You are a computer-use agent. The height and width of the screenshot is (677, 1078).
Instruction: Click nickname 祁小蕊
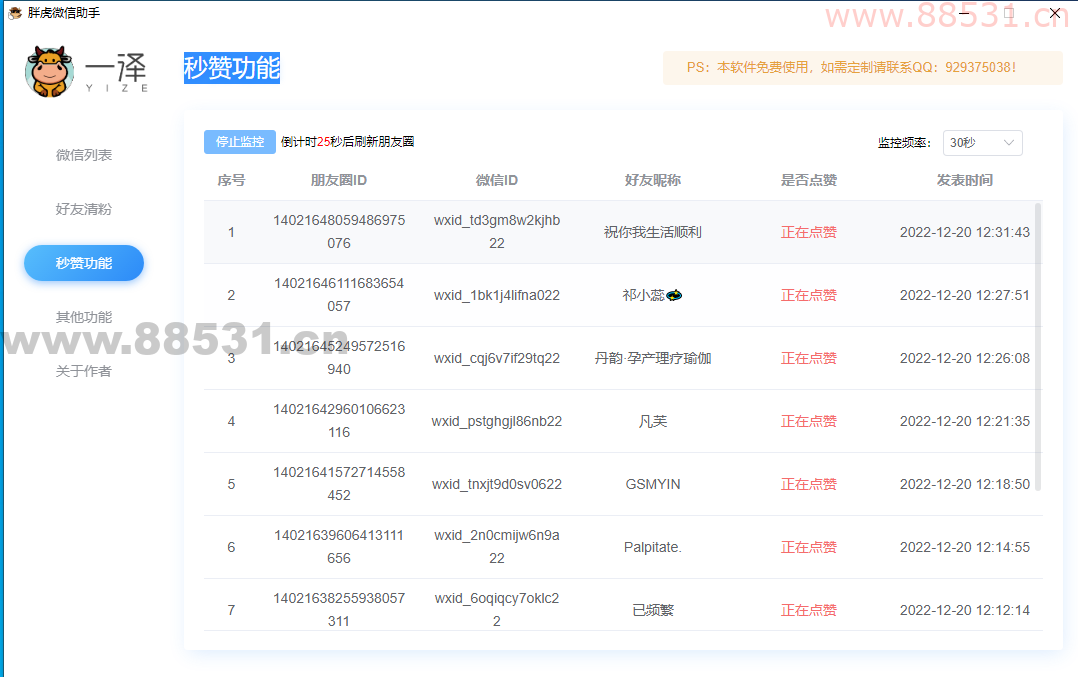(x=644, y=296)
